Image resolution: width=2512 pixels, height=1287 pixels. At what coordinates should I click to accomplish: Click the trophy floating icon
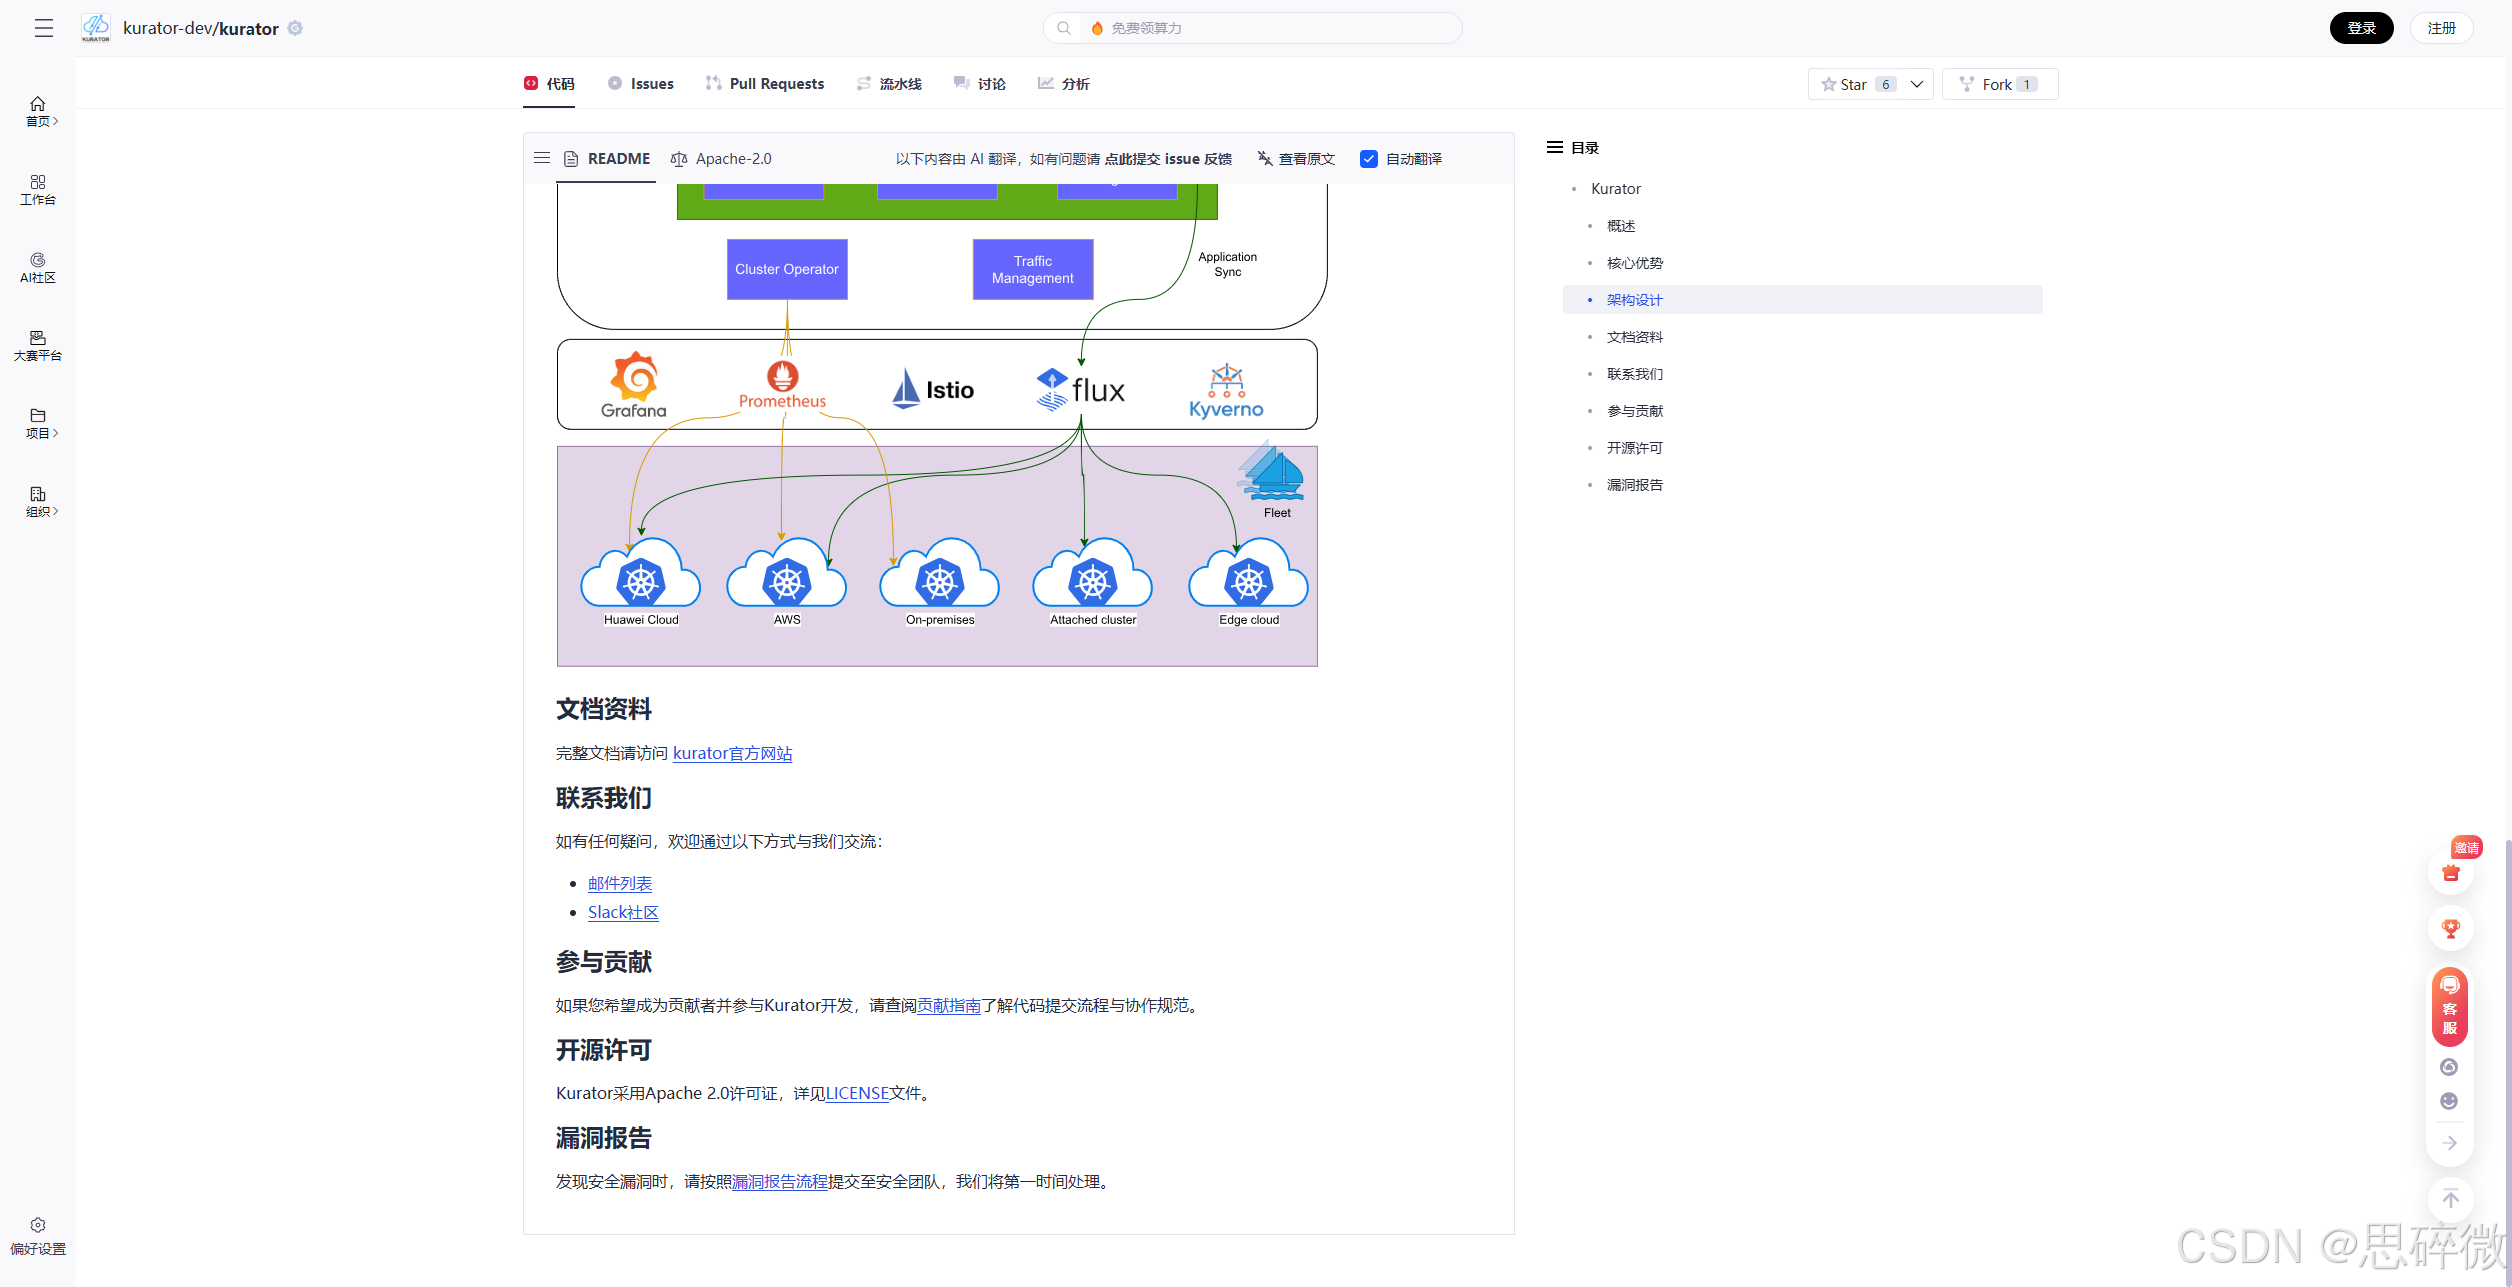click(x=2450, y=929)
